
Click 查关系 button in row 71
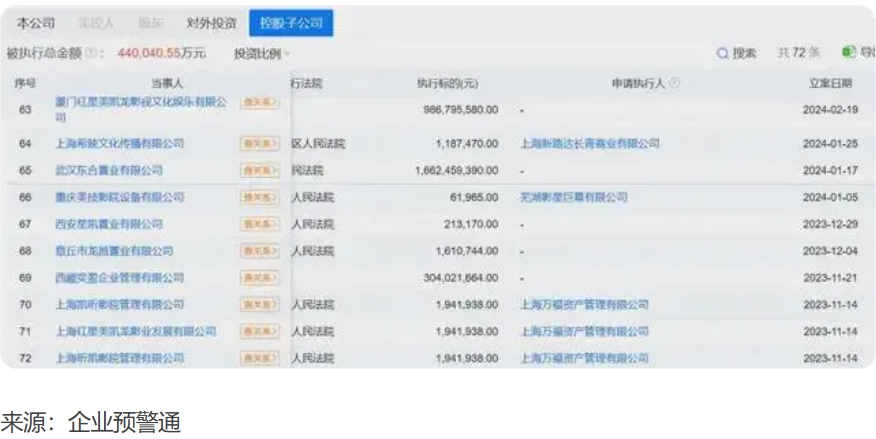[x=260, y=331]
